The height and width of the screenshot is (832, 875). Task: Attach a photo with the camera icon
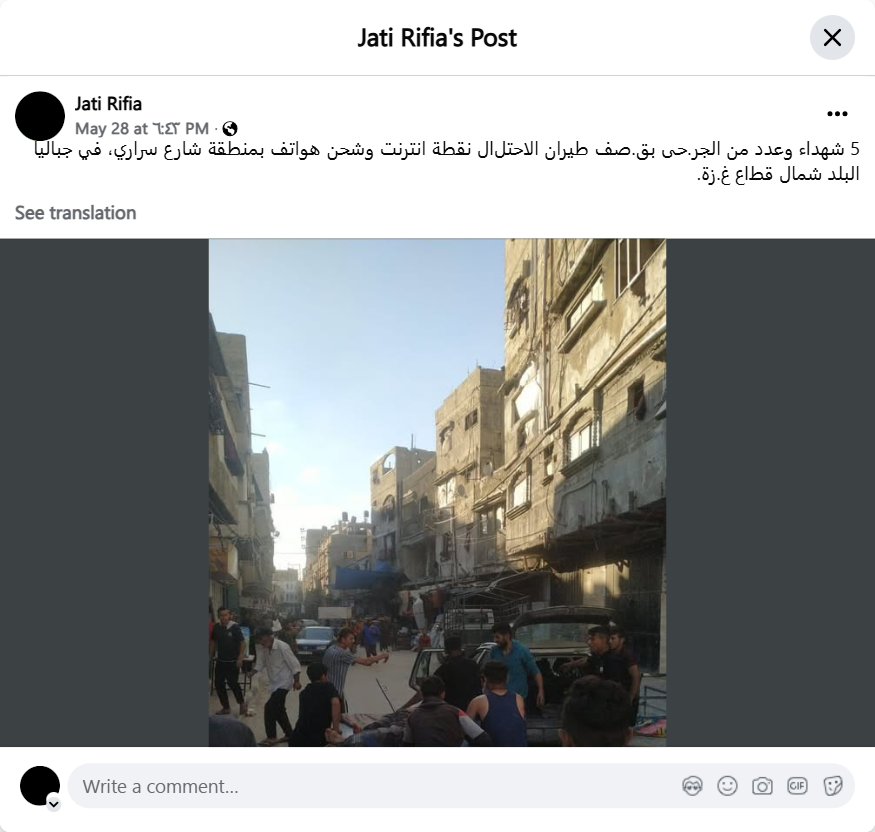click(x=762, y=786)
